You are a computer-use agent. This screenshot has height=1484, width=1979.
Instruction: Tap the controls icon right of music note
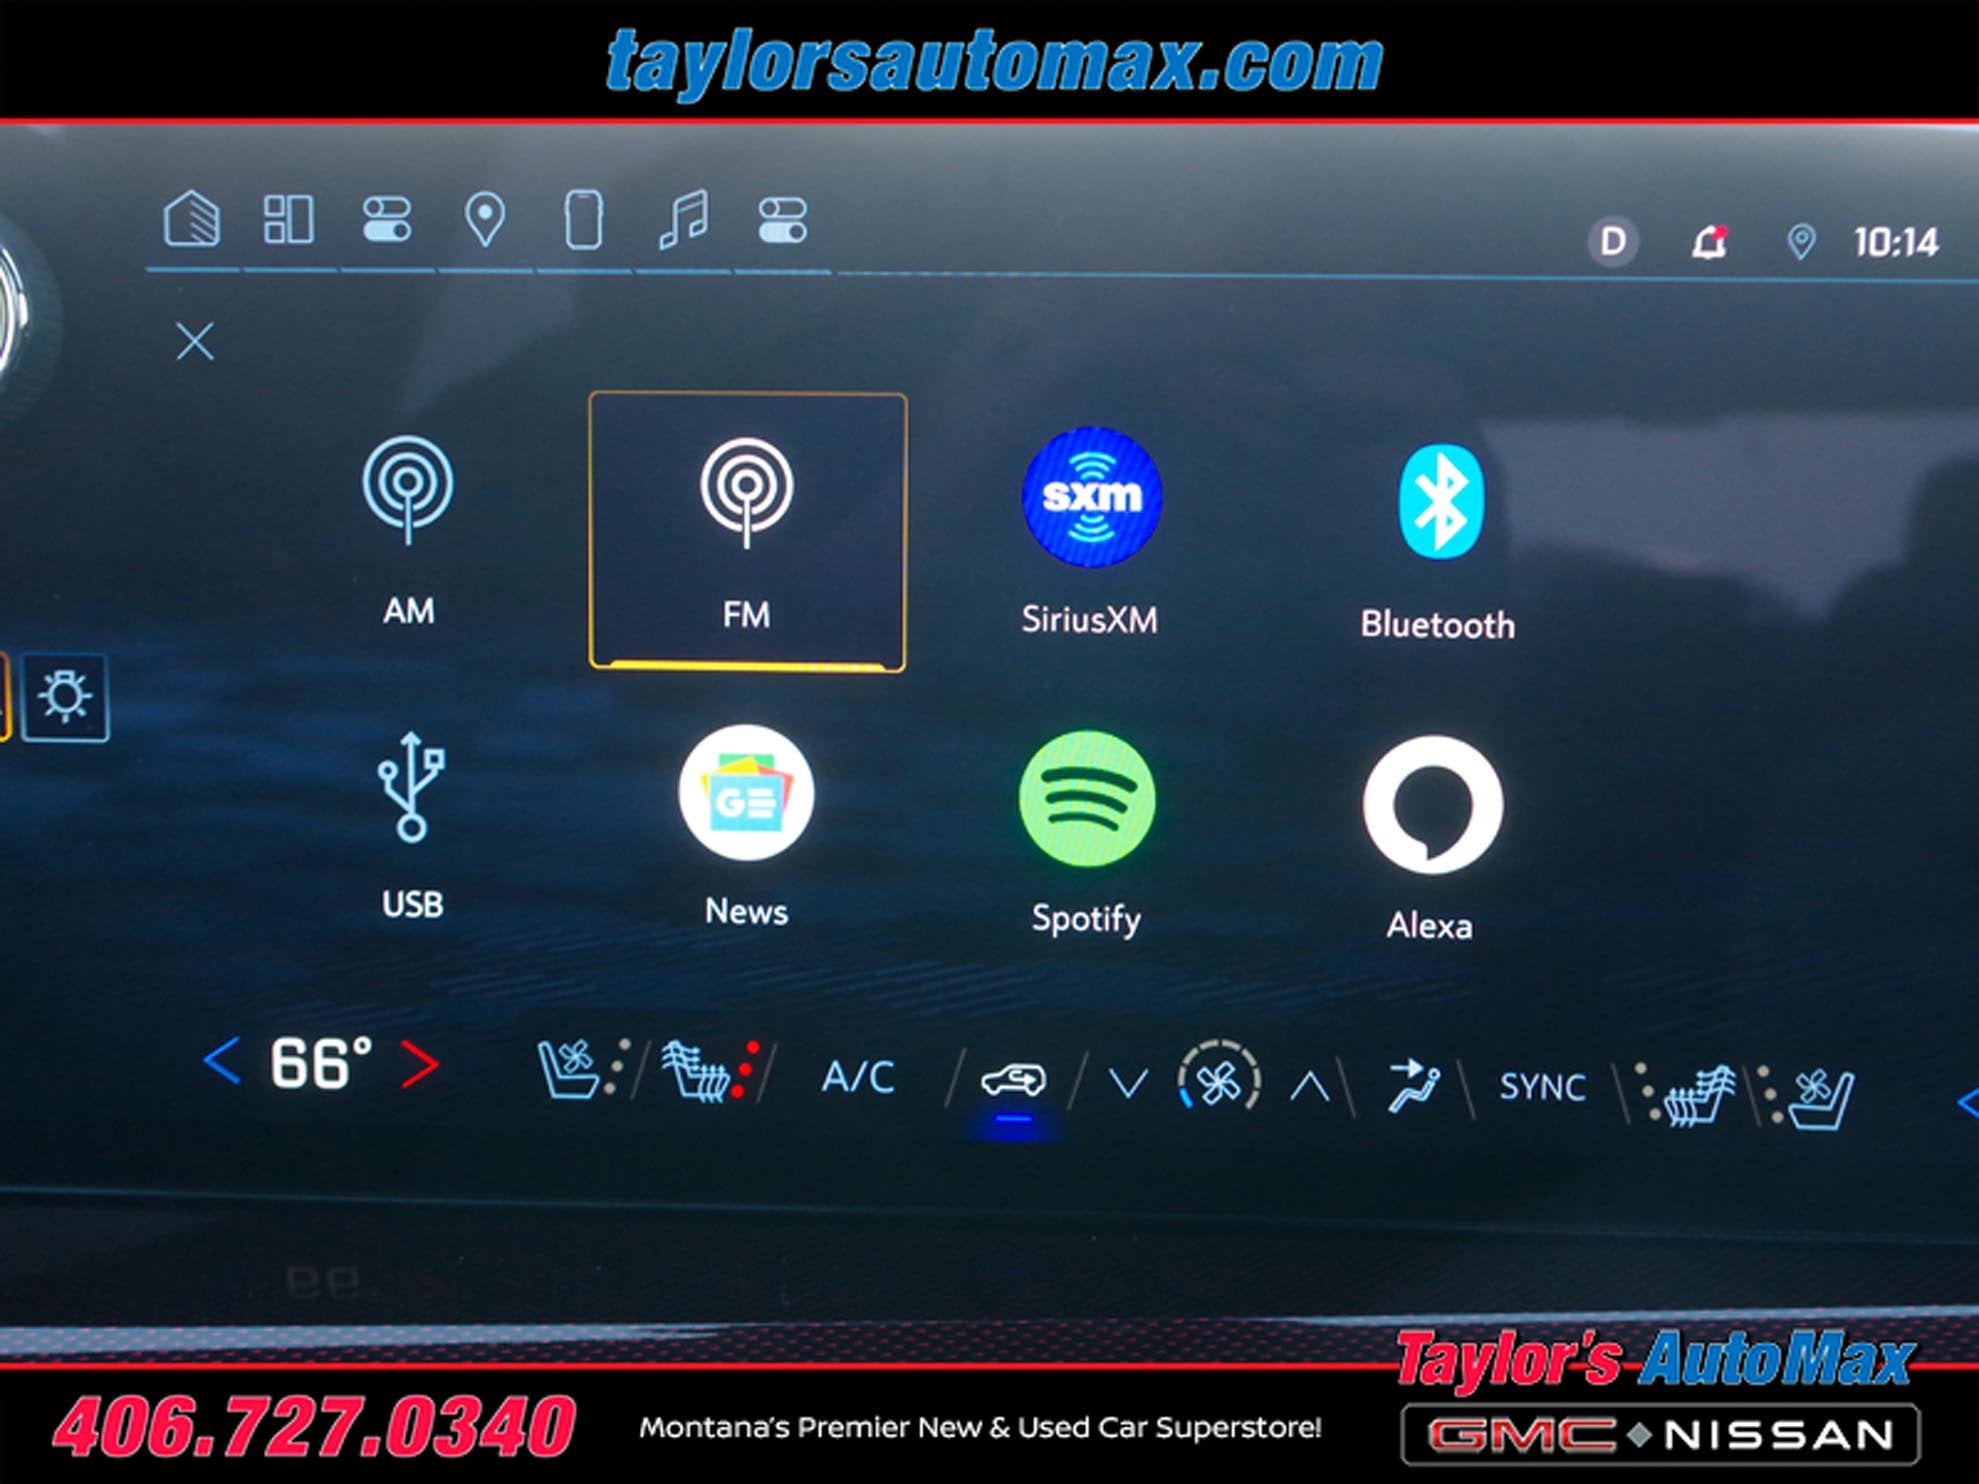click(x=782, y=220)
